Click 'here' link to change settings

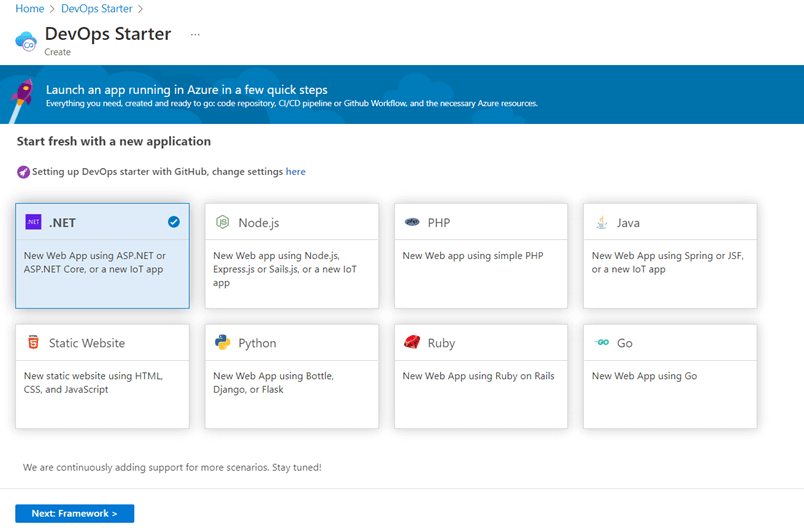coord(296,172)
